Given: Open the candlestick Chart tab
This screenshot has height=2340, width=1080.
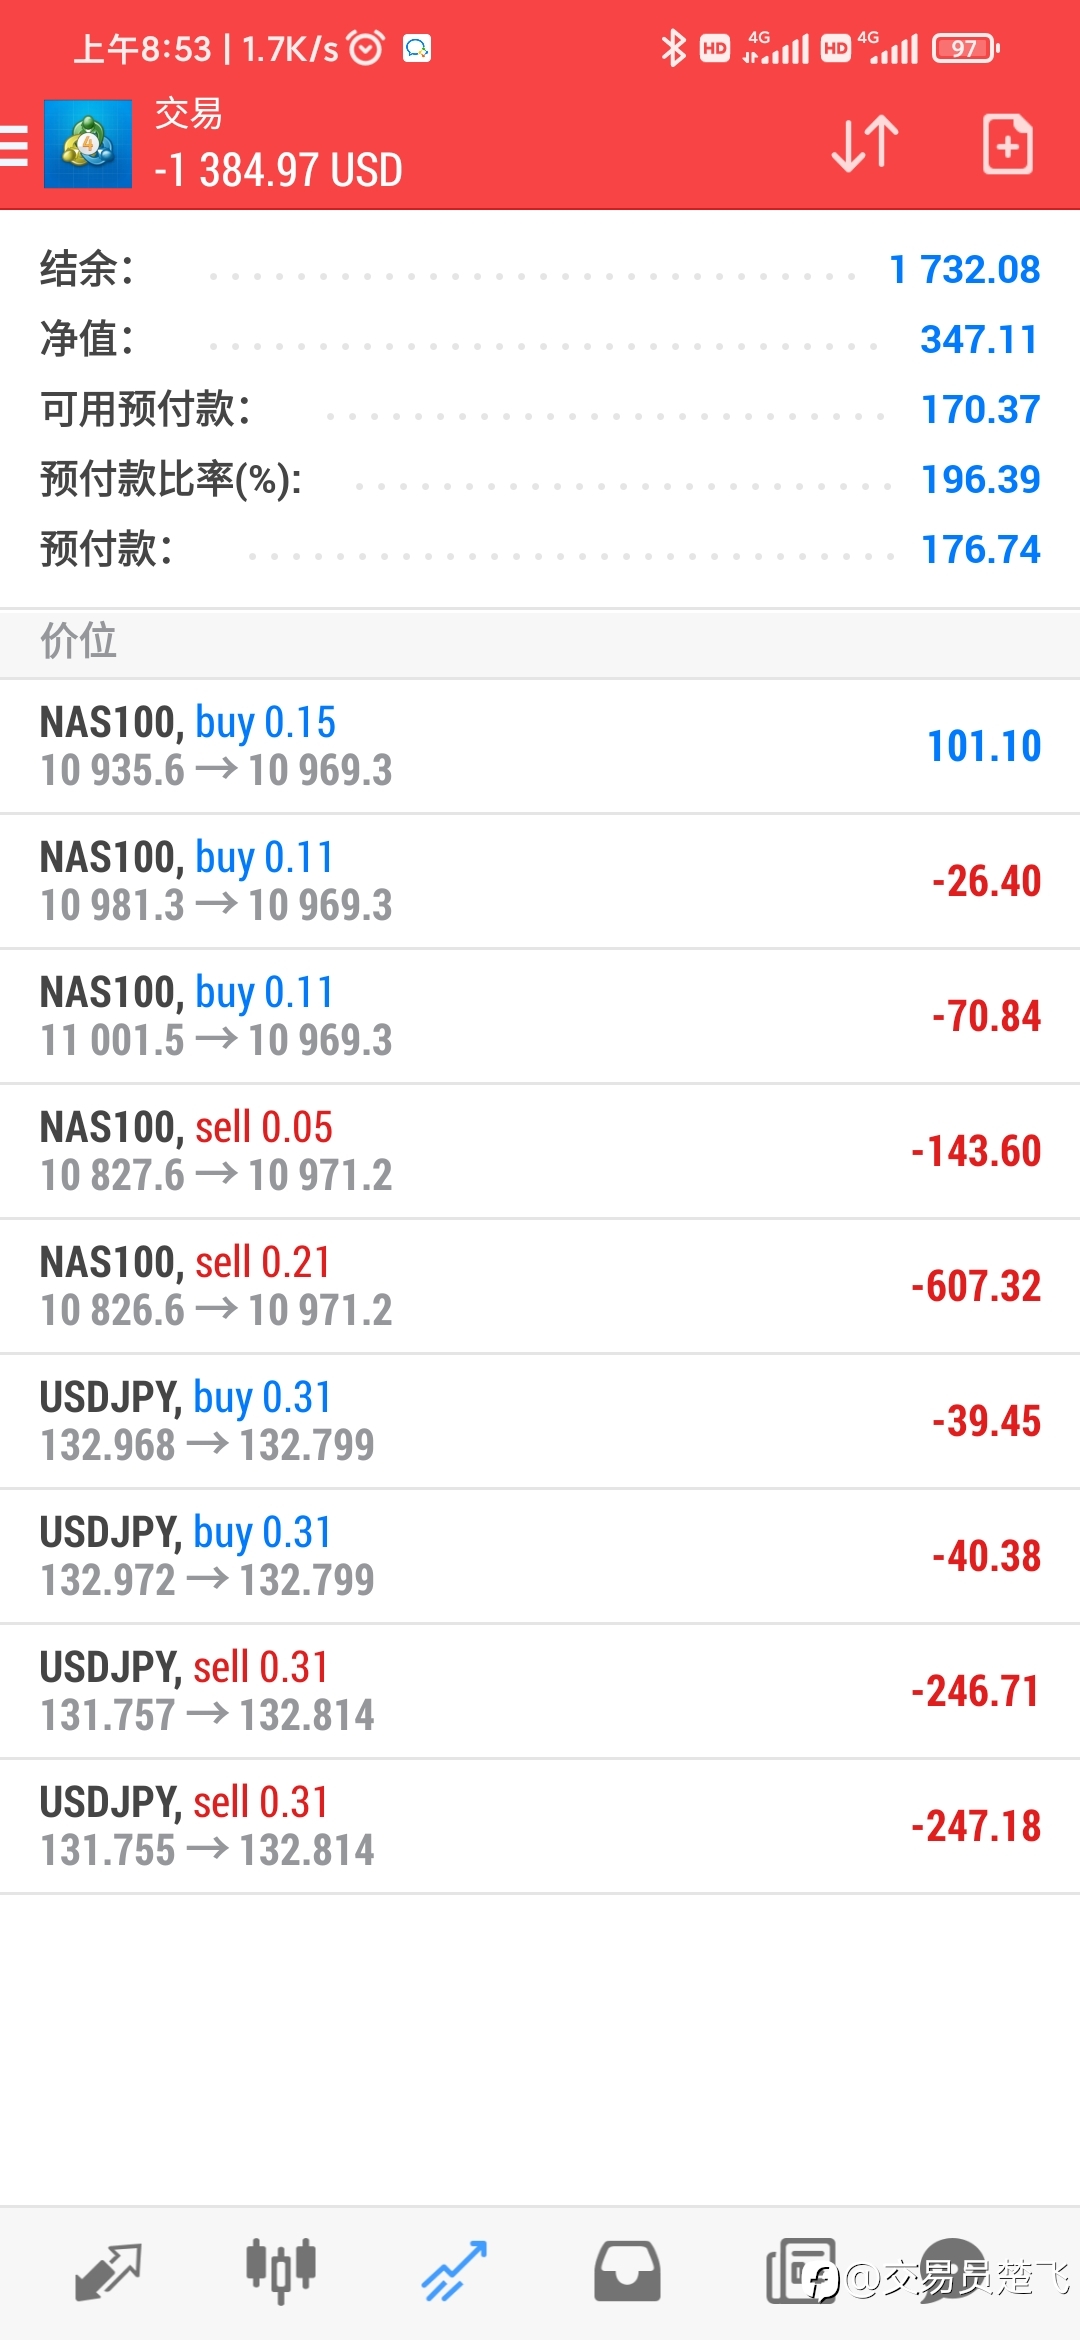Looking at the screenshot, I should [281, 2272].
